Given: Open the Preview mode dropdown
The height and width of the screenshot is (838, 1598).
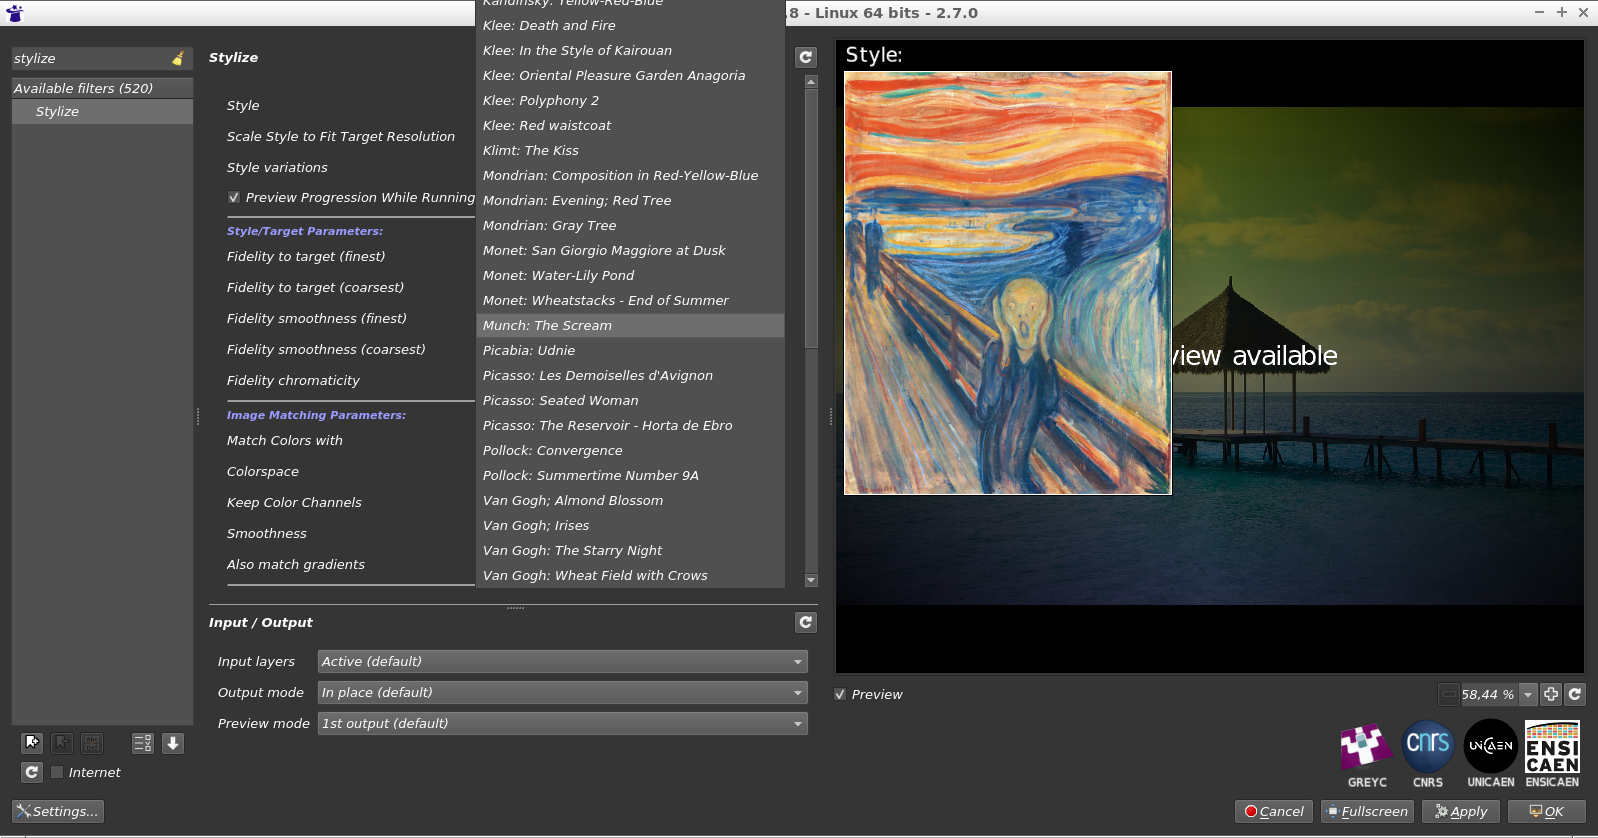Looking at the screenshot, I should [562, 723].
